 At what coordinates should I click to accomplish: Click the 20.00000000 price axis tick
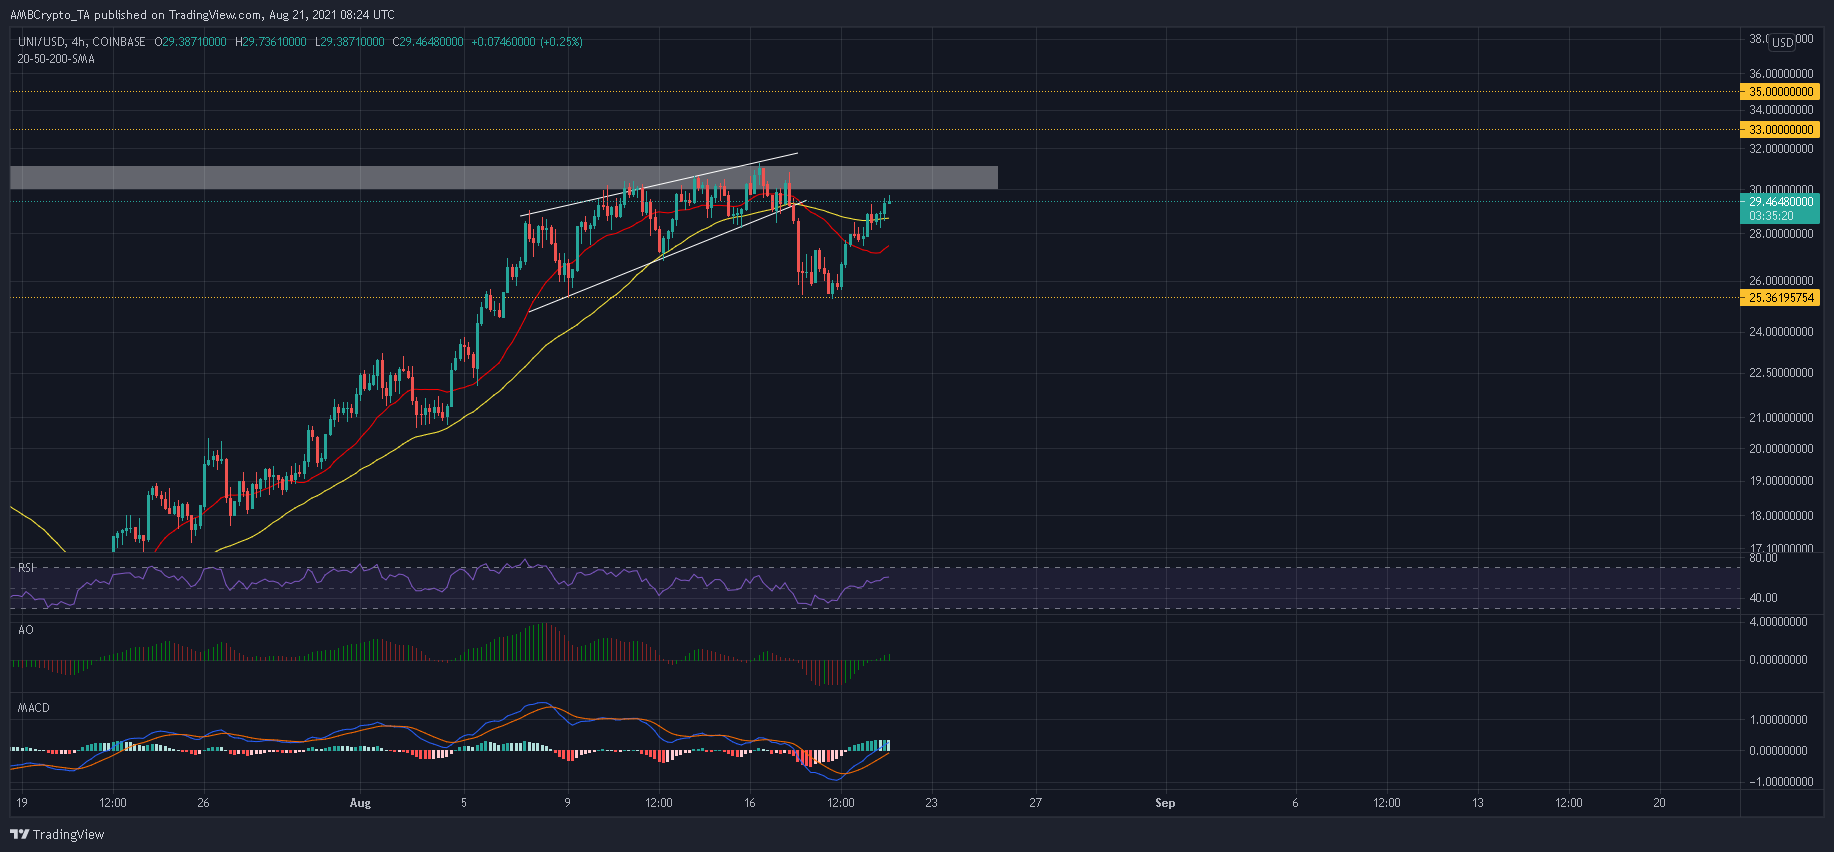click(1781, 449)
